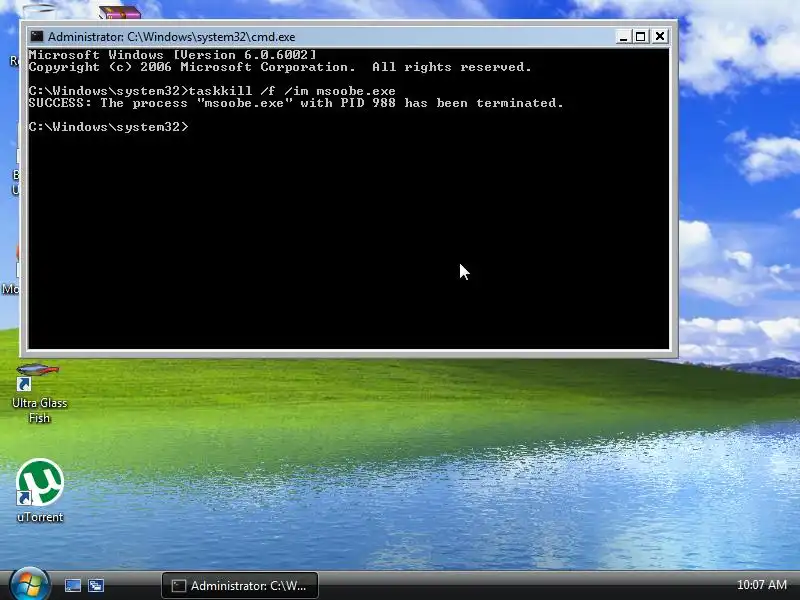This screenshot has width=800, height=600.
Task: Open uTorrent desktop shortcut
Action: (39, 491)
